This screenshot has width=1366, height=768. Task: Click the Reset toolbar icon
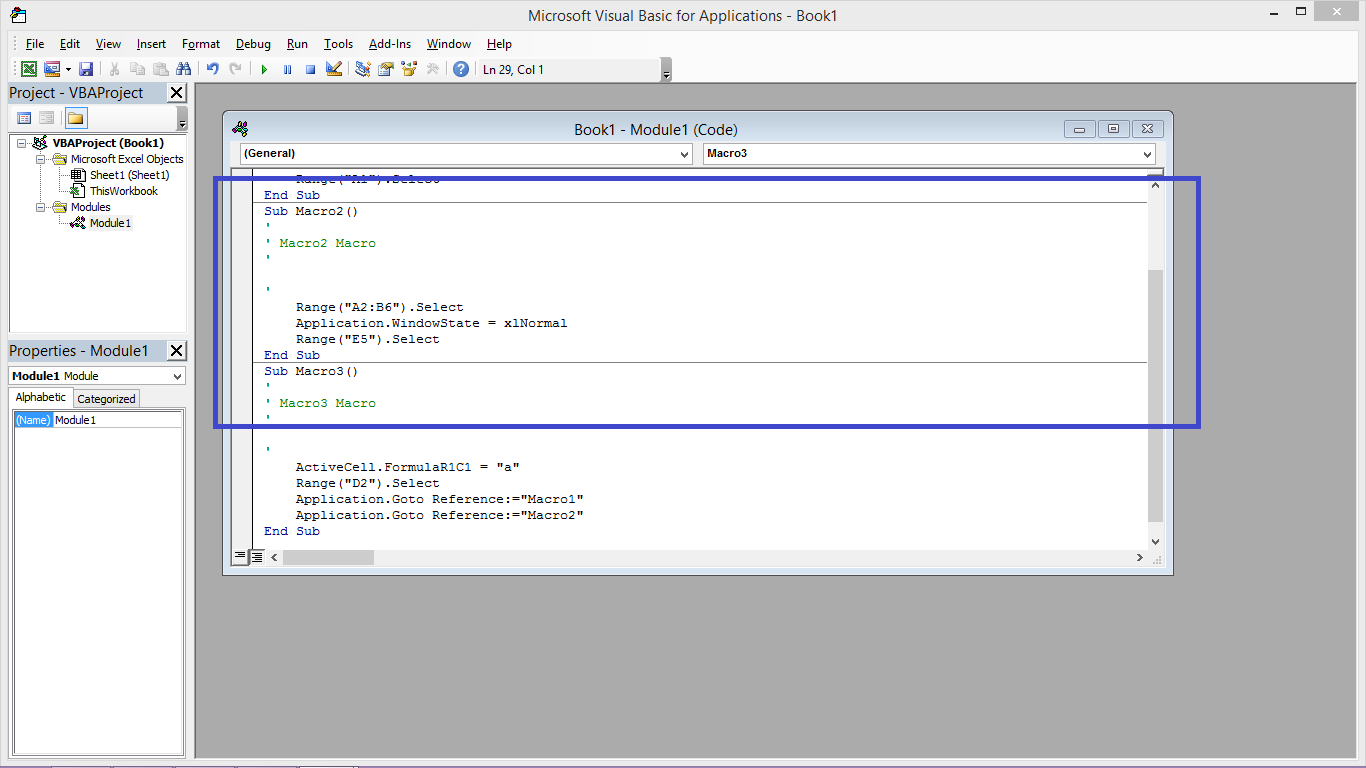311,68
